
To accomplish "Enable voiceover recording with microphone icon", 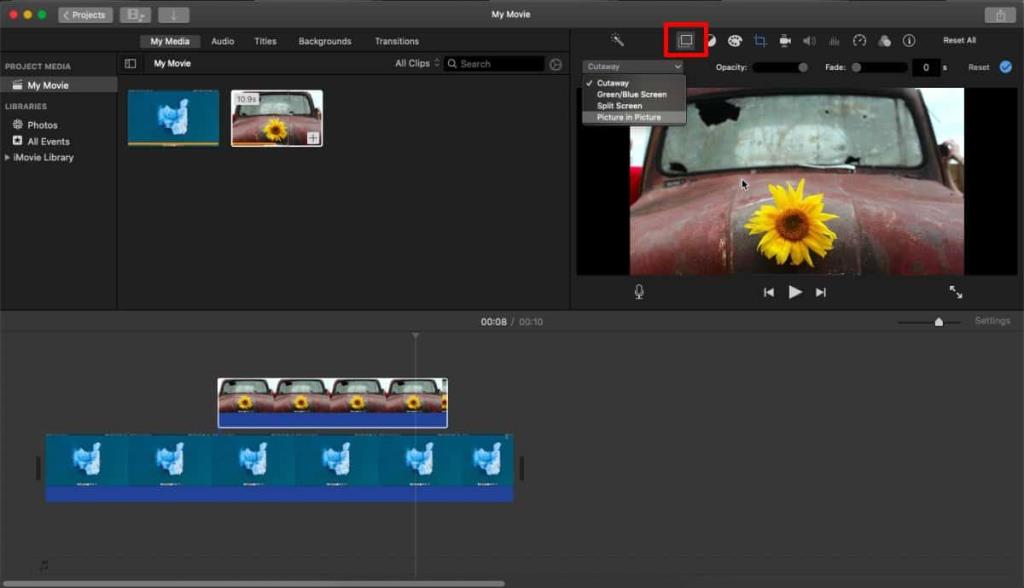I will [x=638, y=292].
